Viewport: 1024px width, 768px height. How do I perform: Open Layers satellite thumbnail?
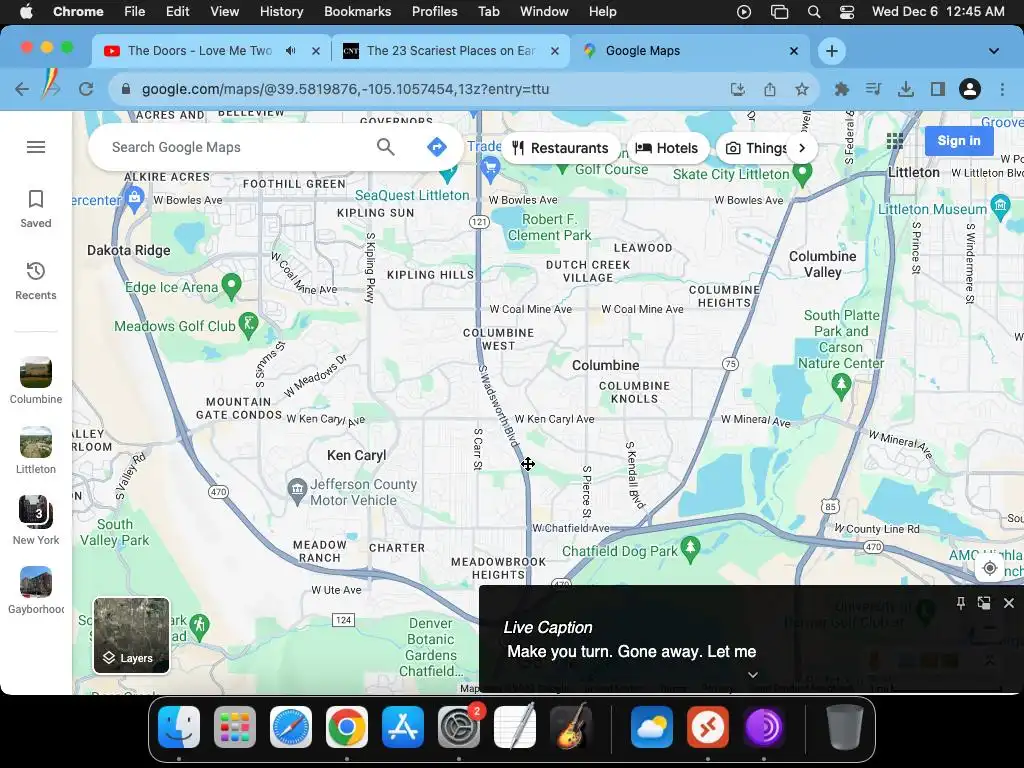point(131,635)
